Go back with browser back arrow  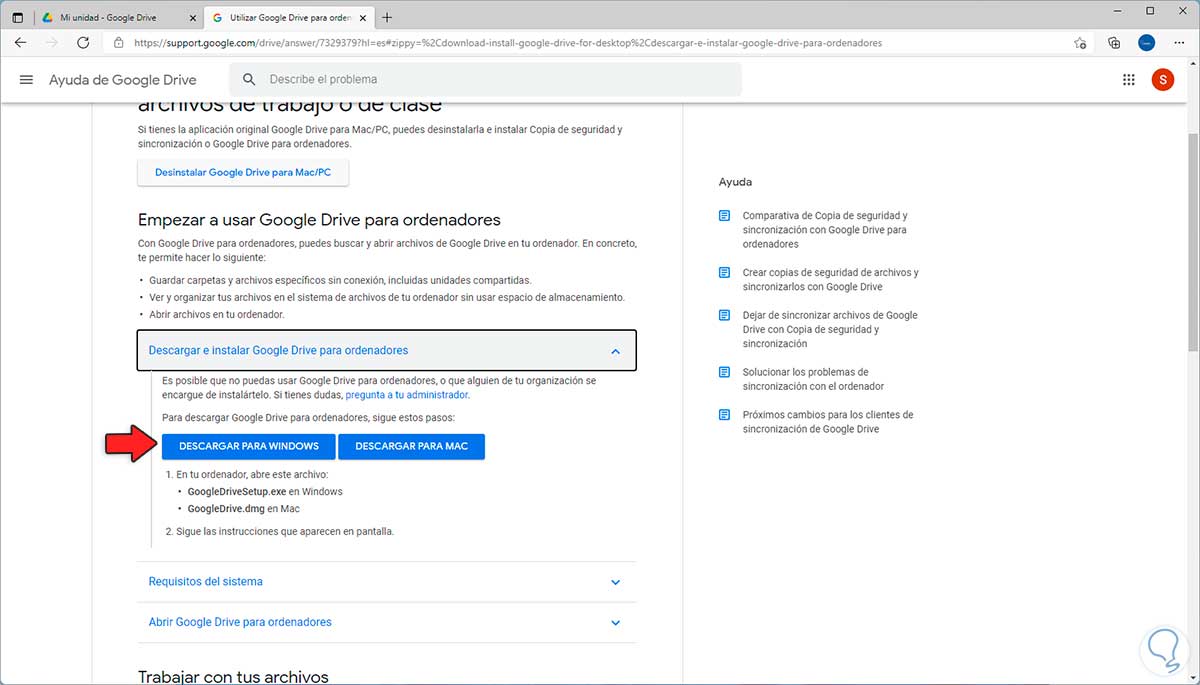click(x=21, y=43)
